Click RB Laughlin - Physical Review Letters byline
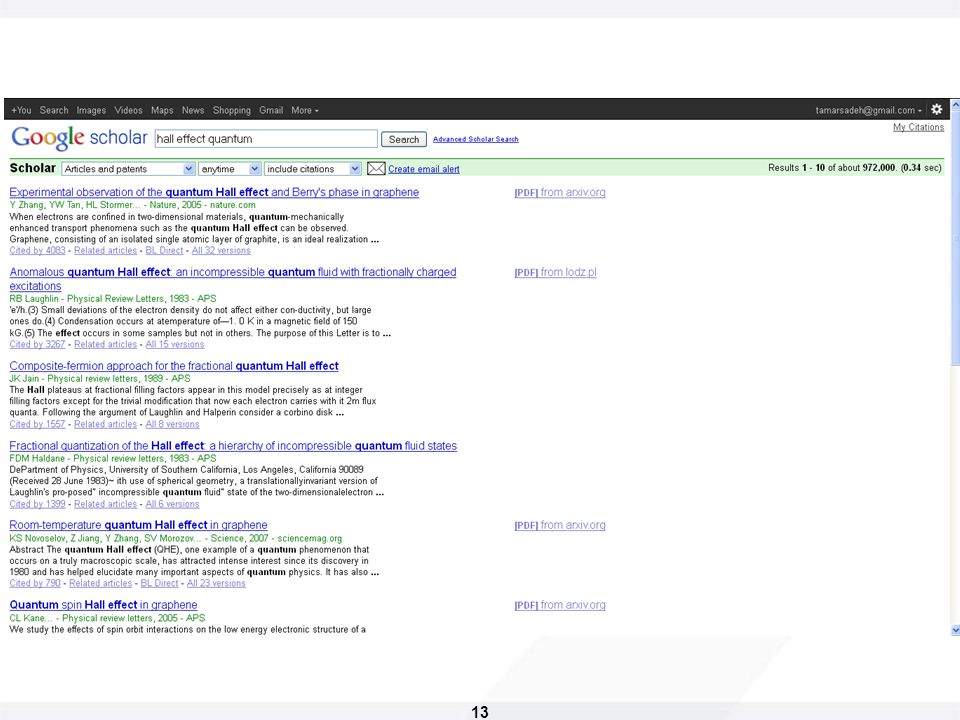Viewport: 960px width, 720px height. [x=113, y=299]
